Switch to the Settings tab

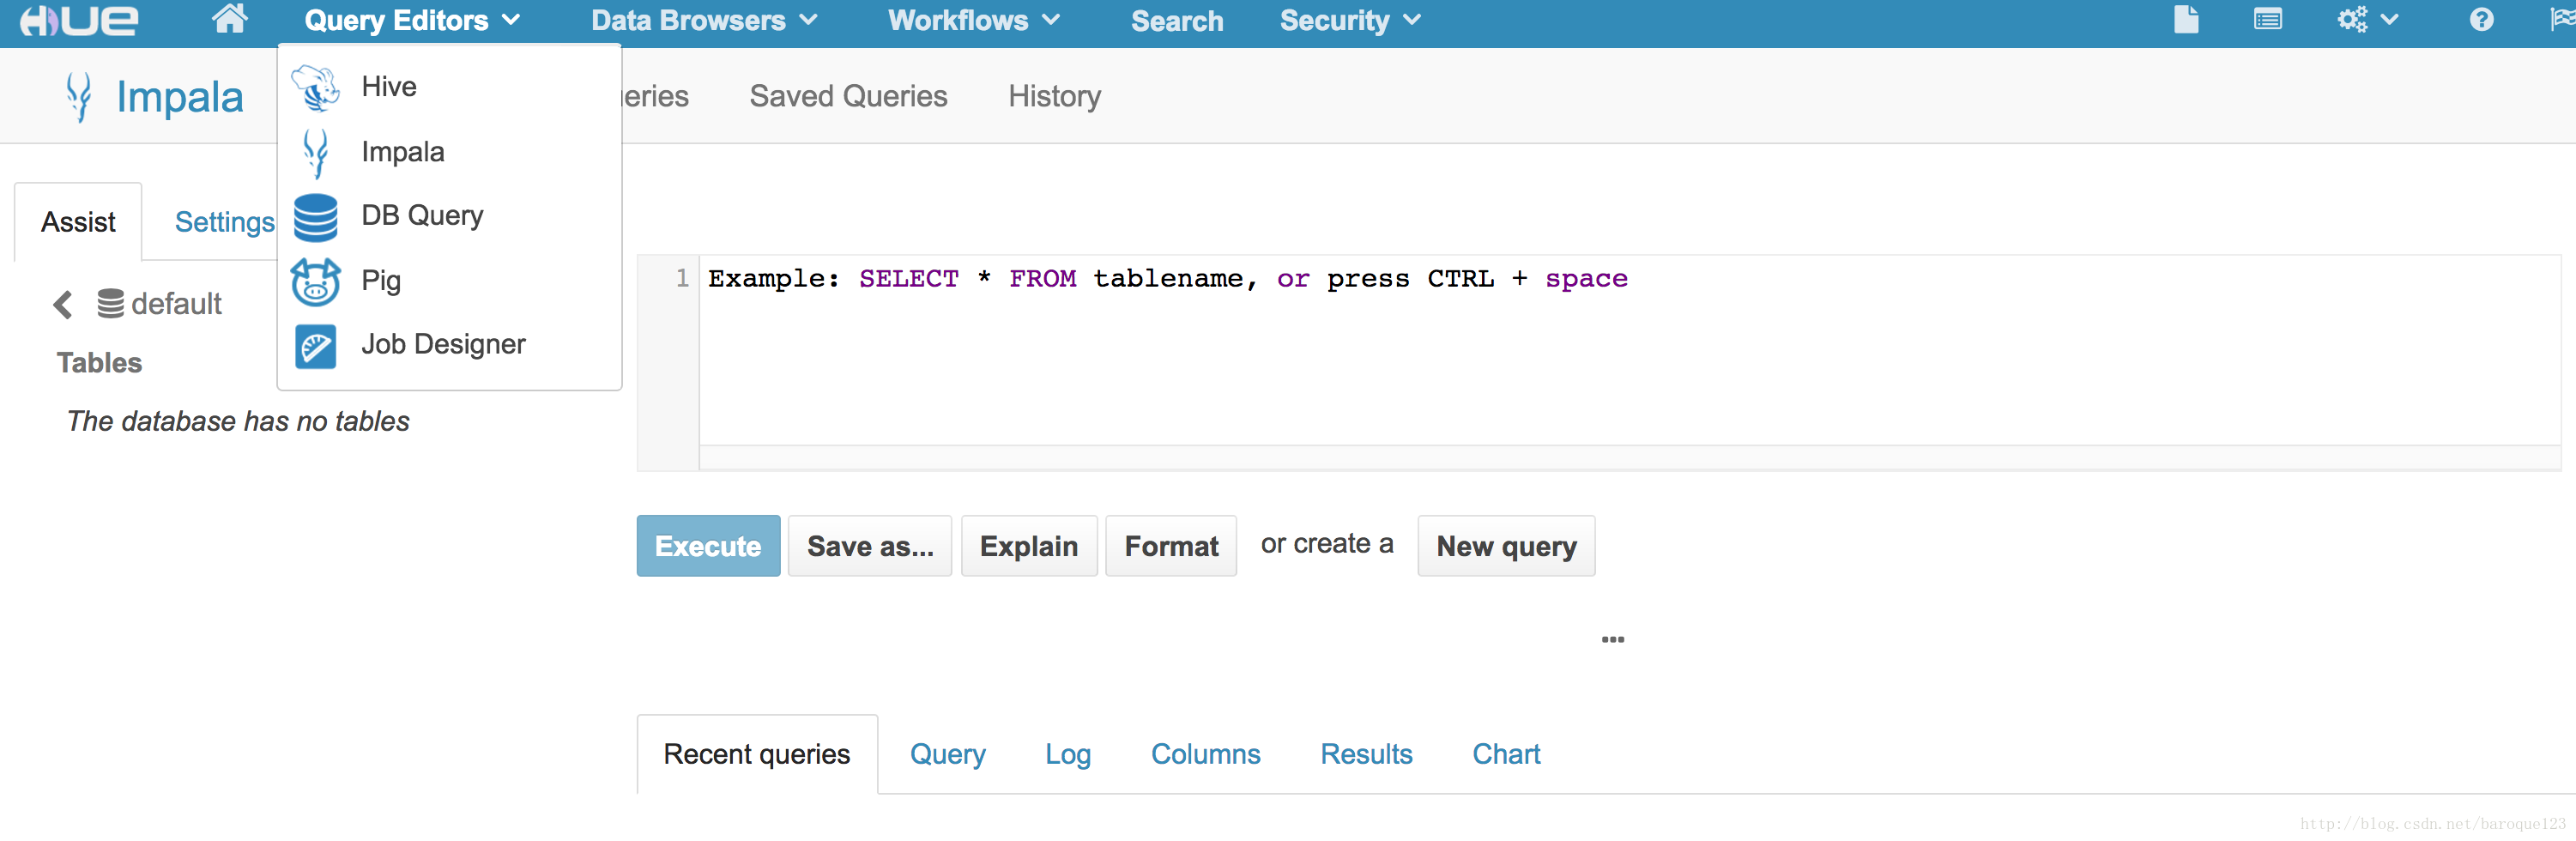tap(224, 222)
